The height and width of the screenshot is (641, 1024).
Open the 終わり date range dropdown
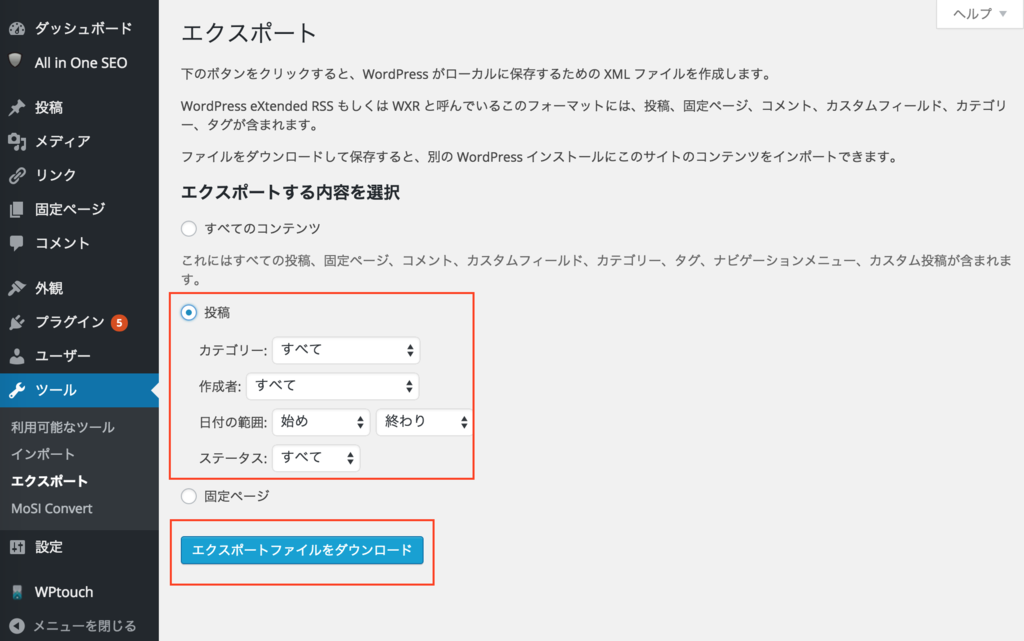[424, 422]
